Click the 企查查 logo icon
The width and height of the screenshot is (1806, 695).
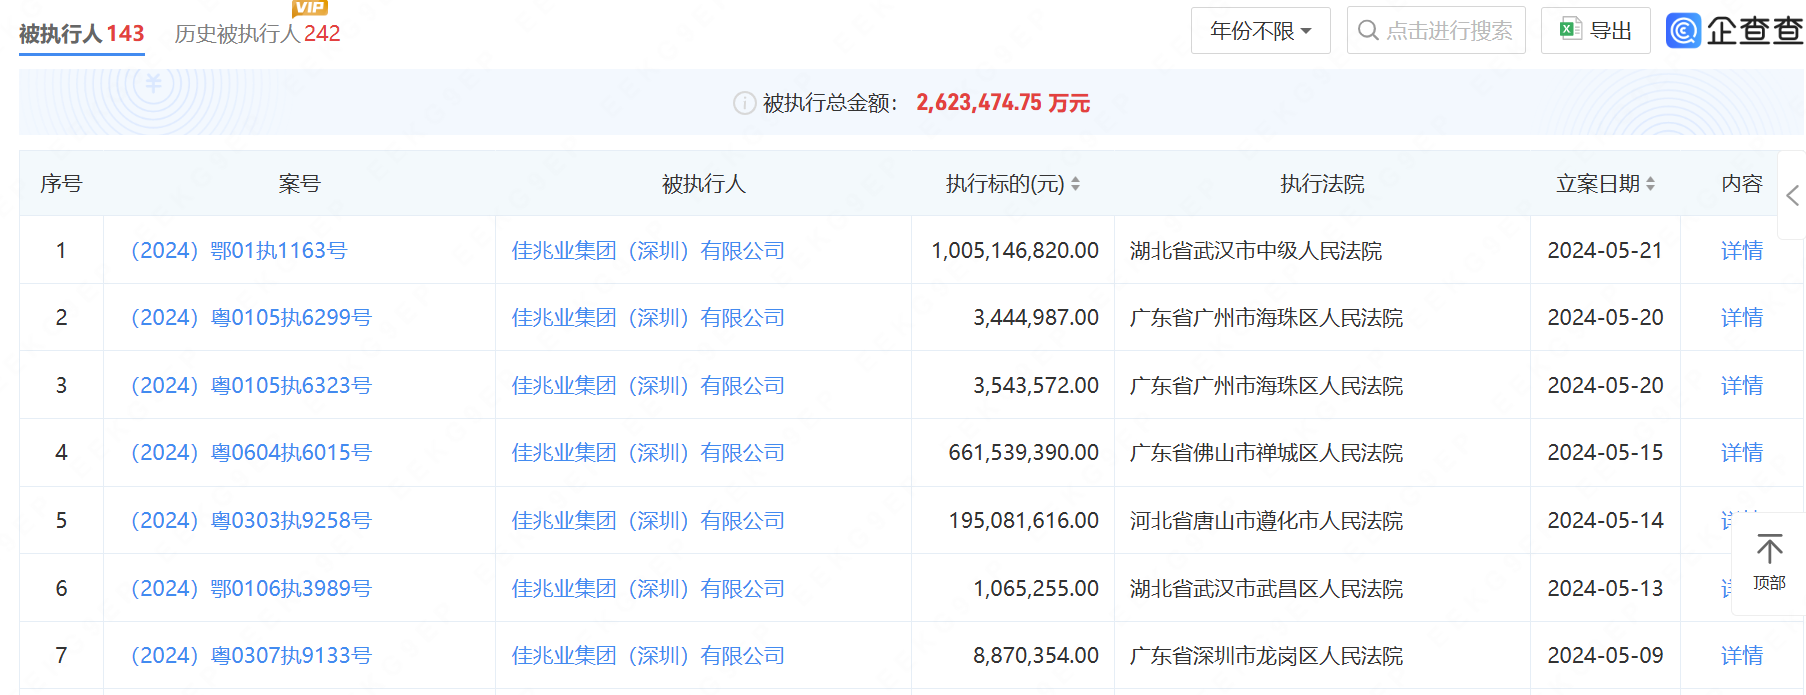click(x=1683, y=30)
